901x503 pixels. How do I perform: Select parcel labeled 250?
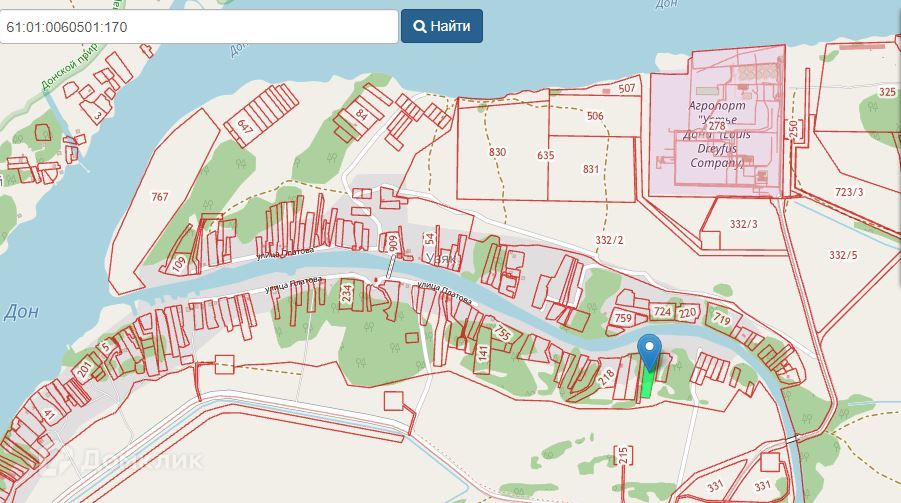point(794,128)
